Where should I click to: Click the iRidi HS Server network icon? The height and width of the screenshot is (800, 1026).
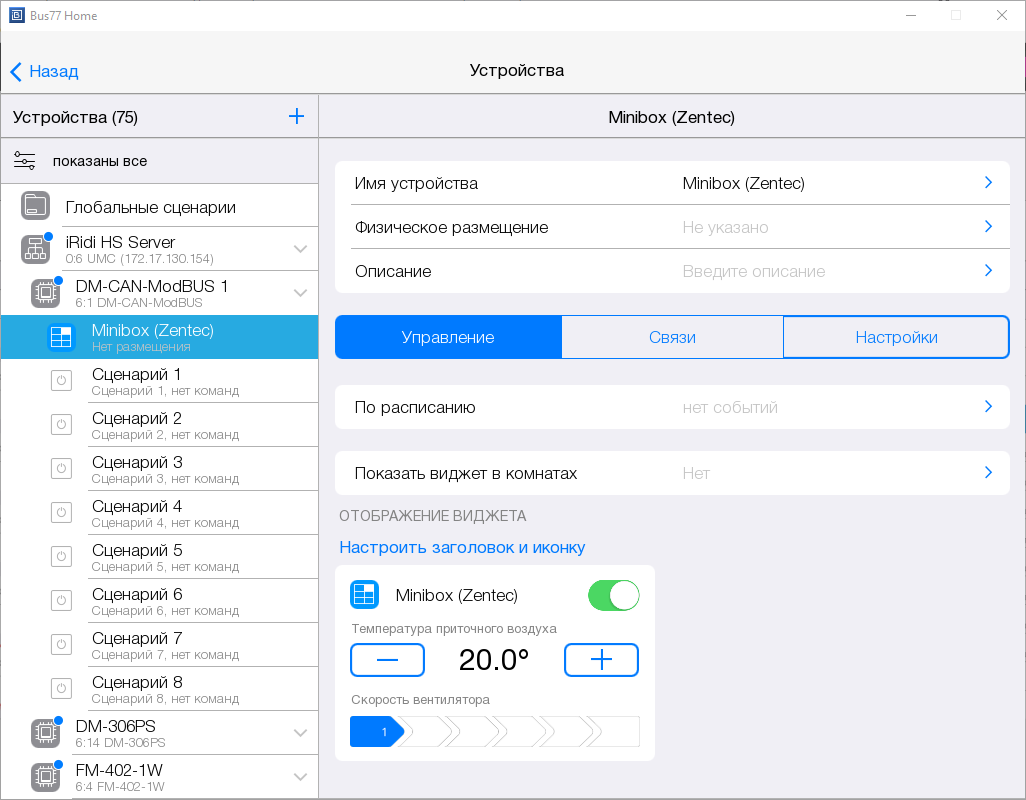click(x=35, y=249)
